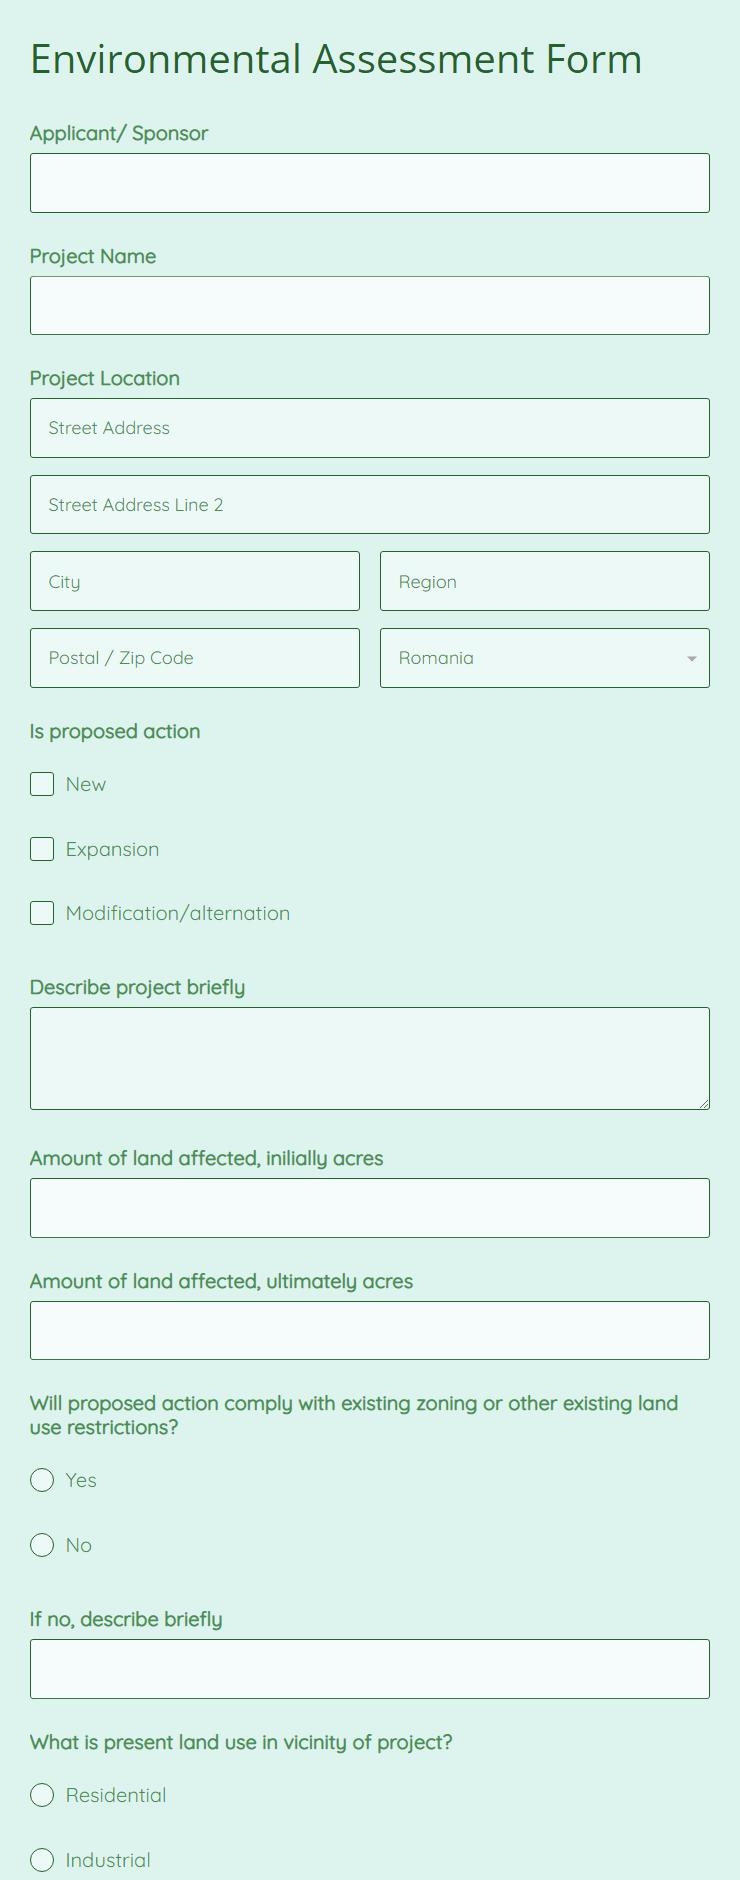Click the country dropdown arrow
The image size is (740, 1880).
690,657
